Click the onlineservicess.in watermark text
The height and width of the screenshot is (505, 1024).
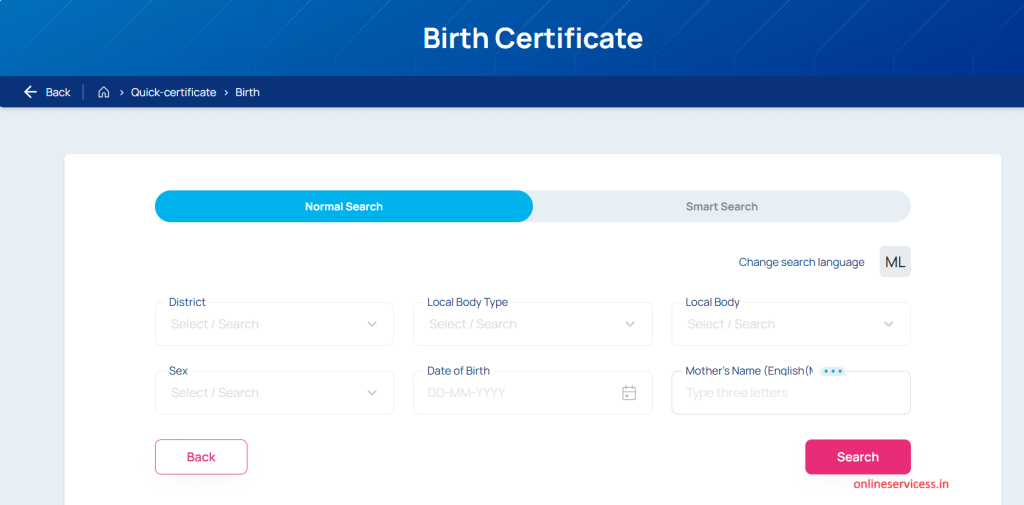tap(900, 484)
